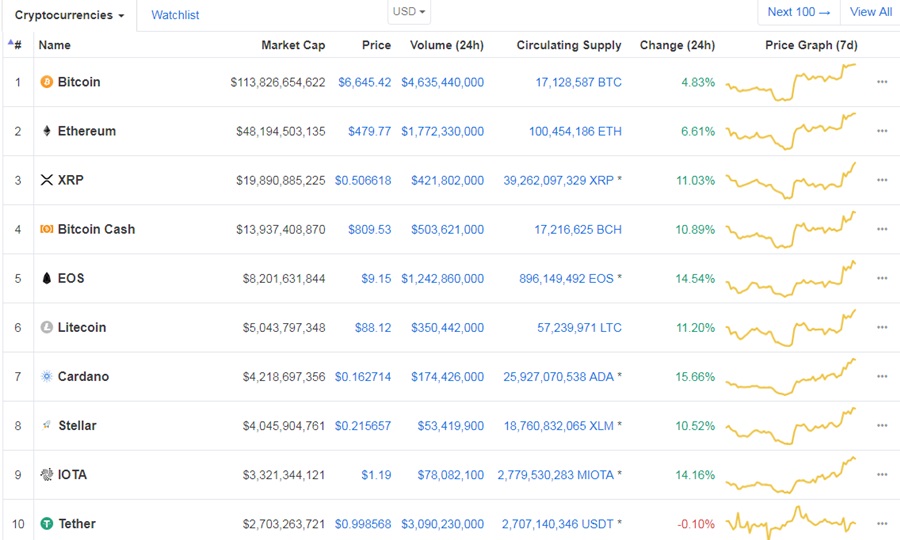Click Tether's 7-day price graph
Screen dimensions: 900x540
[x=790, y=522]
